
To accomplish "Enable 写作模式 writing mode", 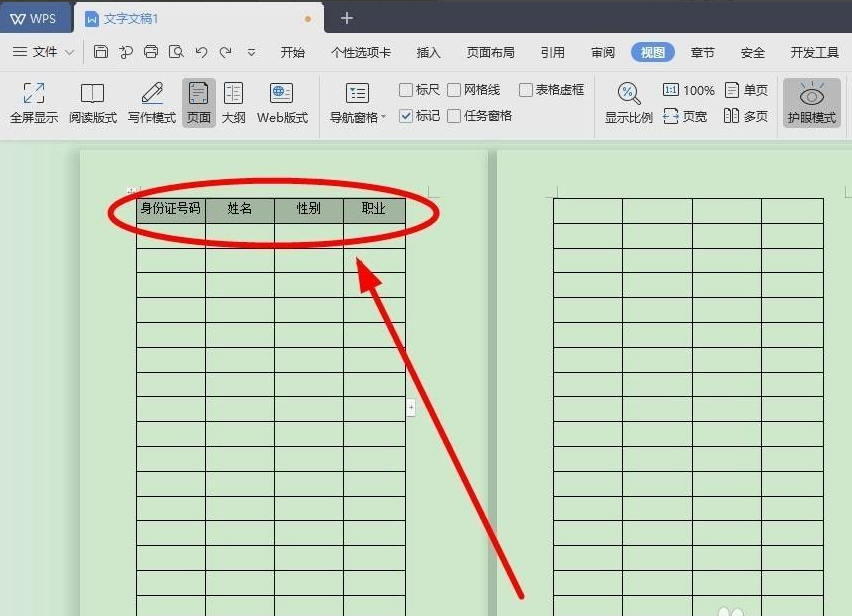I will 151,102.
